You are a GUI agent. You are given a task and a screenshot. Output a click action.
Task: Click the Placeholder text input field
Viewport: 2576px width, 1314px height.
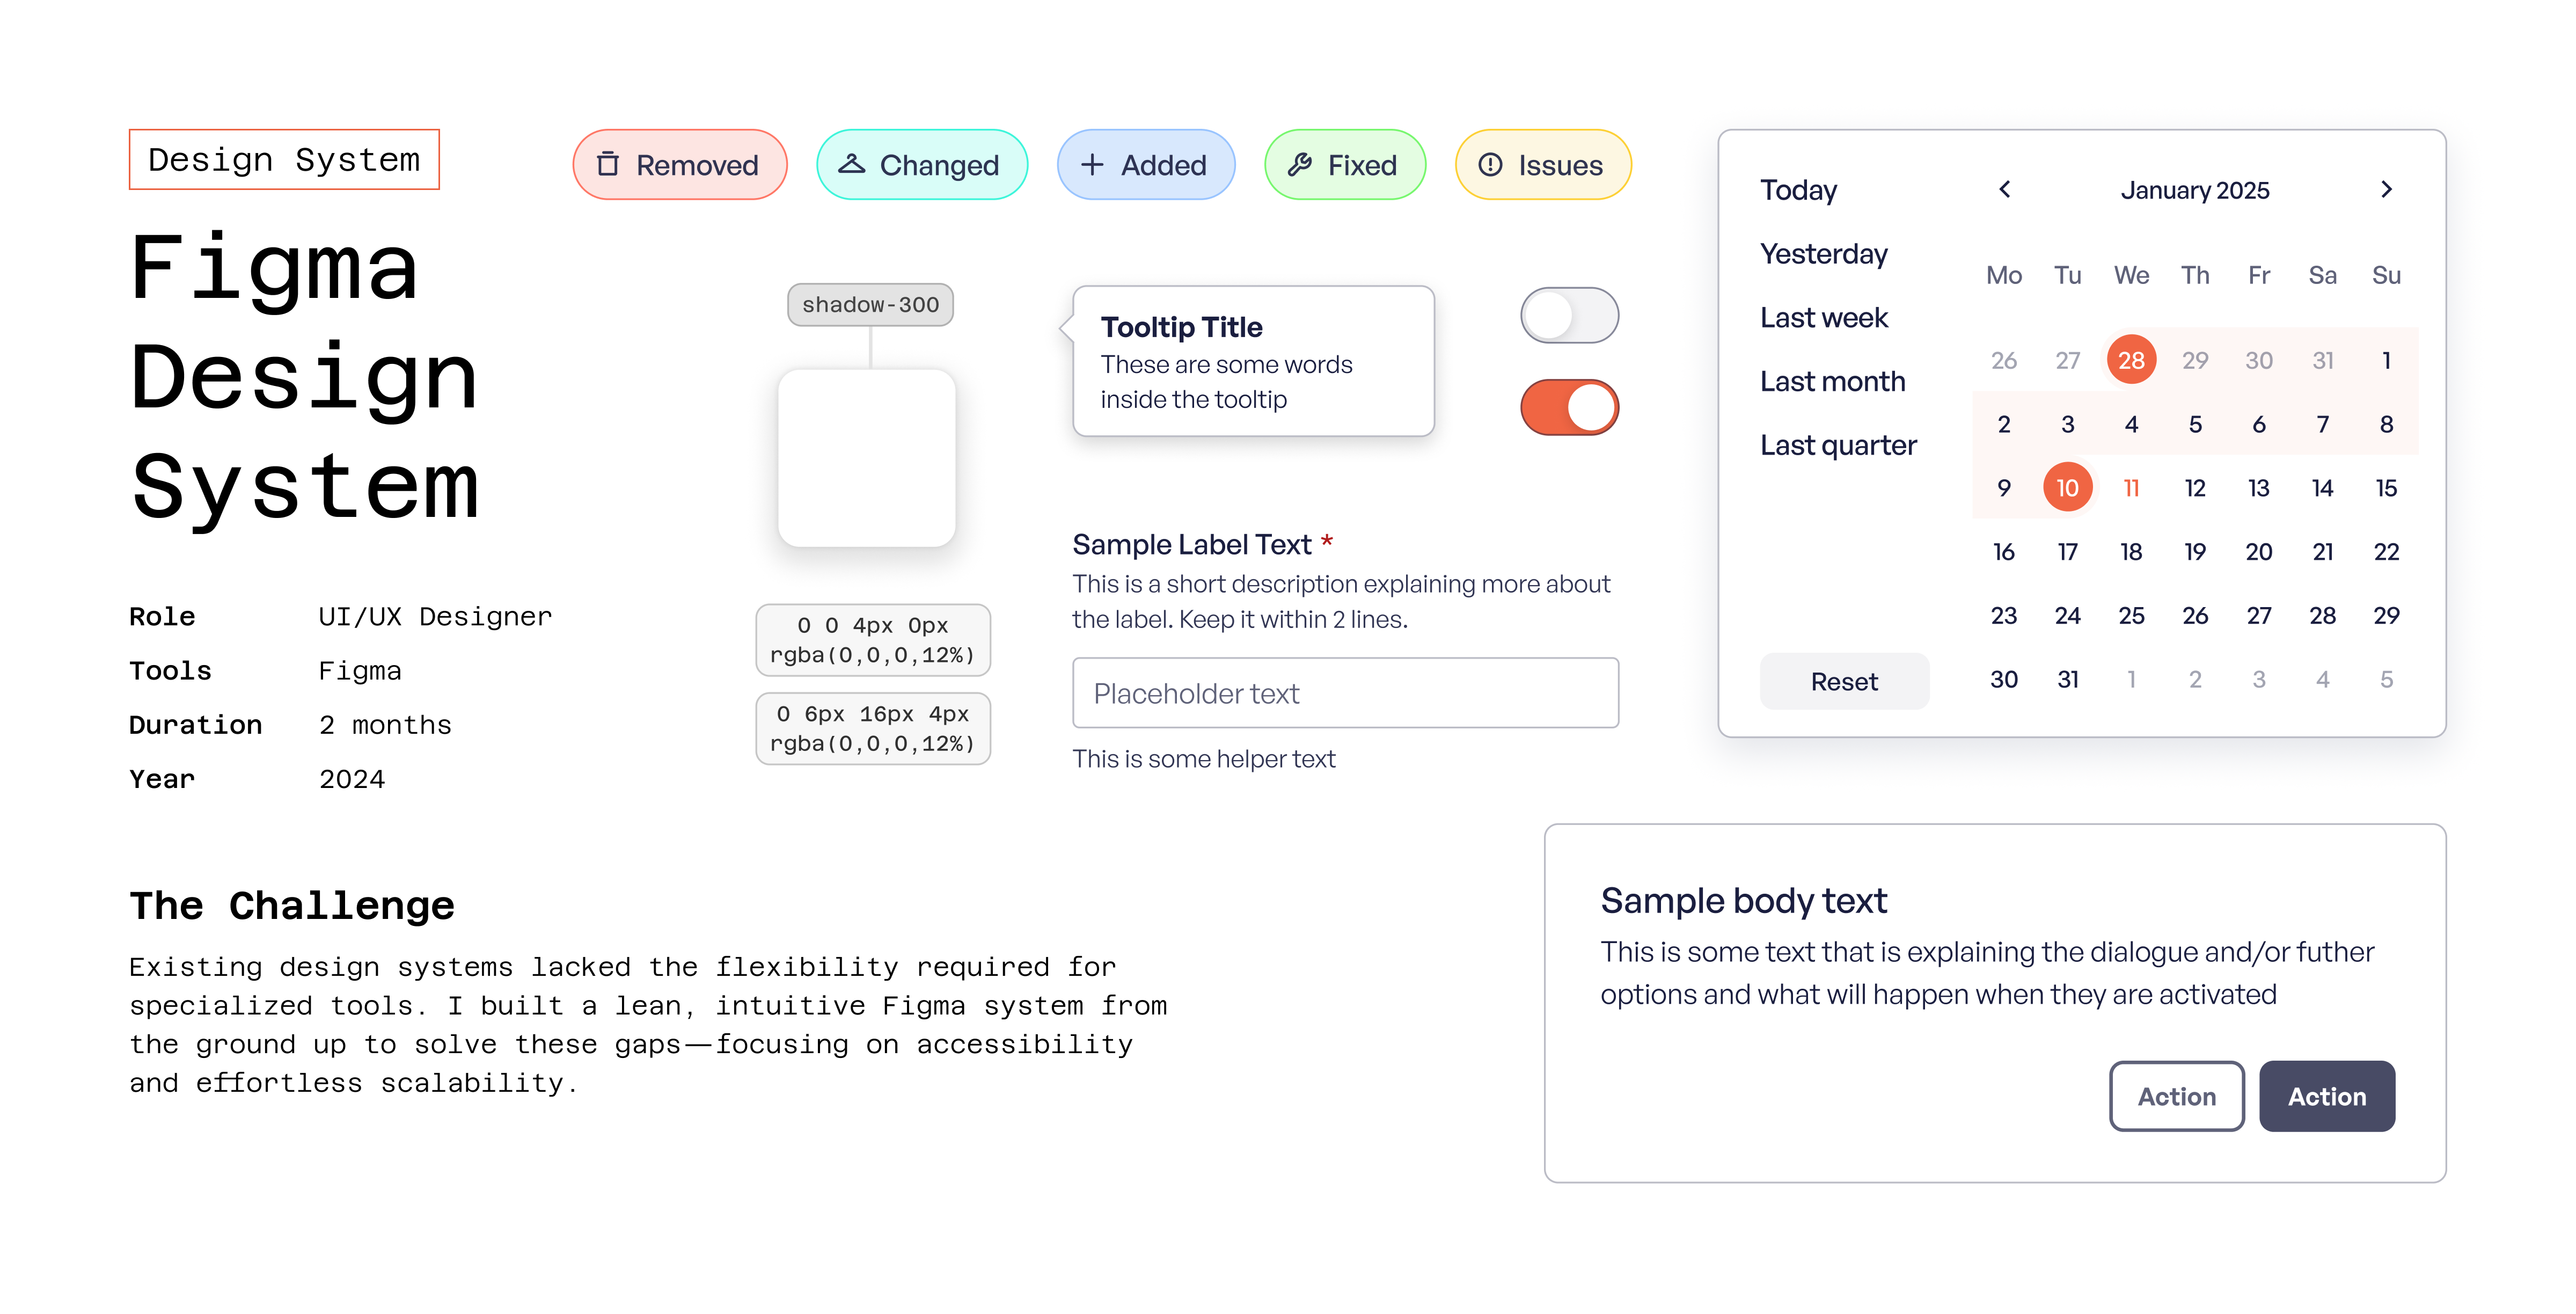(x=1344, y=693)
